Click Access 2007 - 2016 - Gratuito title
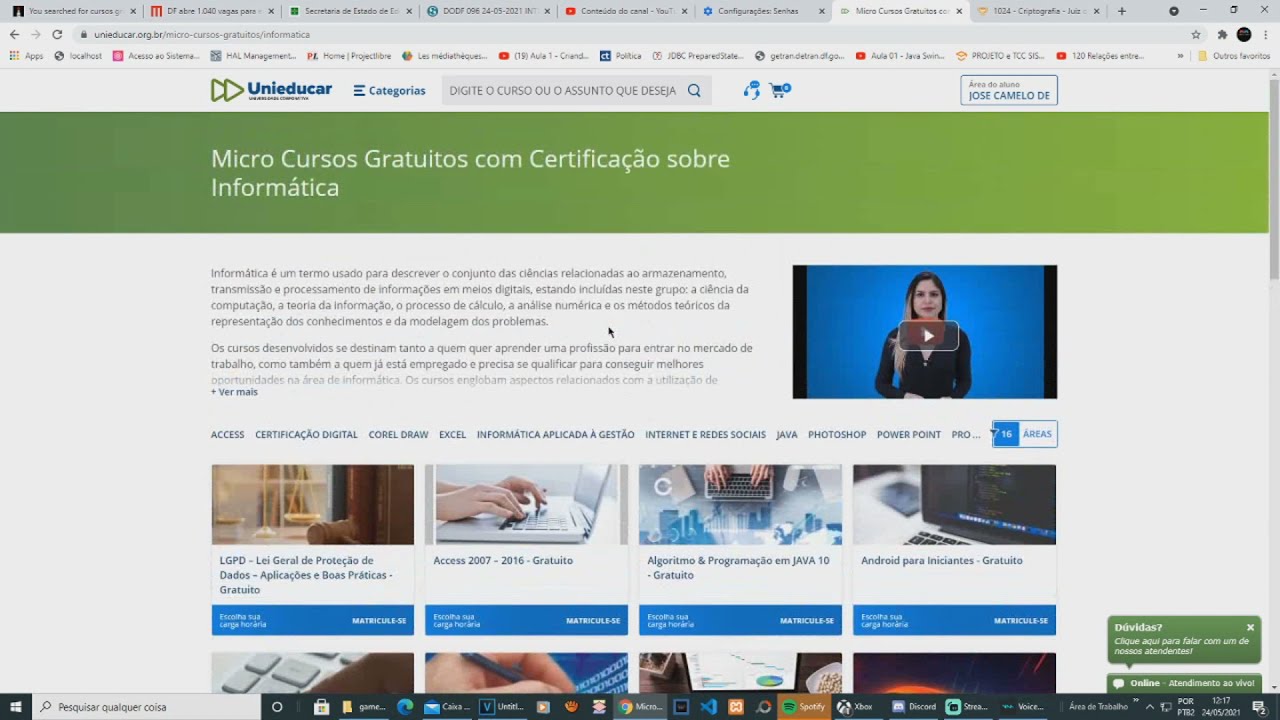 pyautogui.click(x=503, y=560)
